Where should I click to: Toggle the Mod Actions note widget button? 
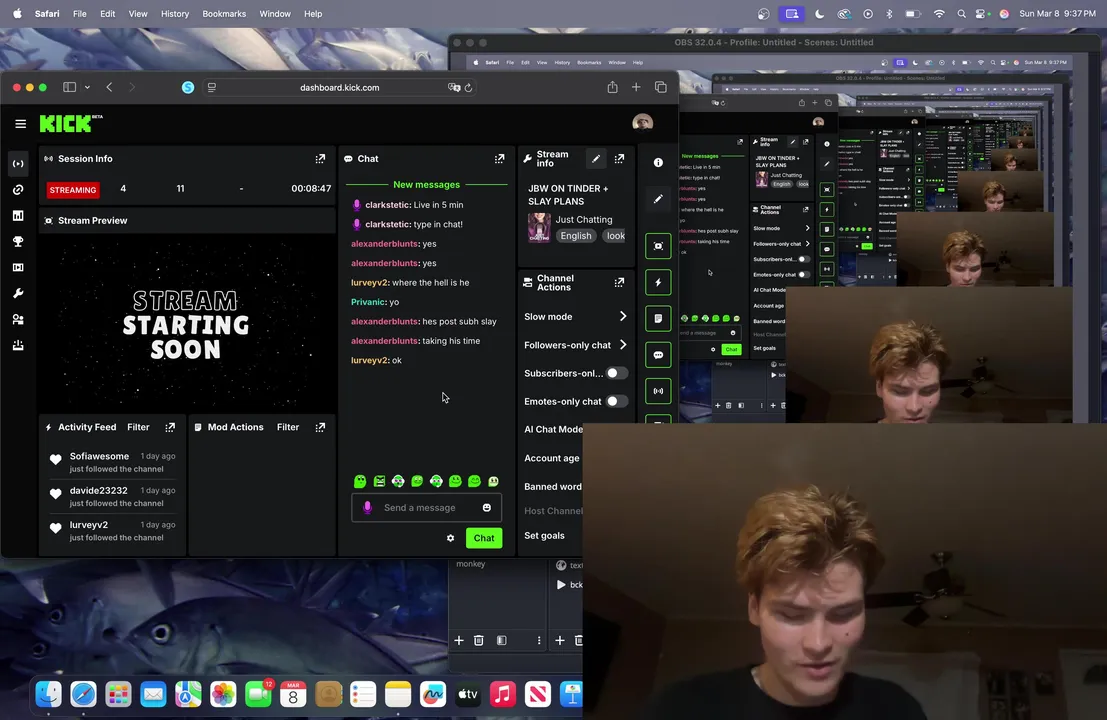tap(658, 318)
